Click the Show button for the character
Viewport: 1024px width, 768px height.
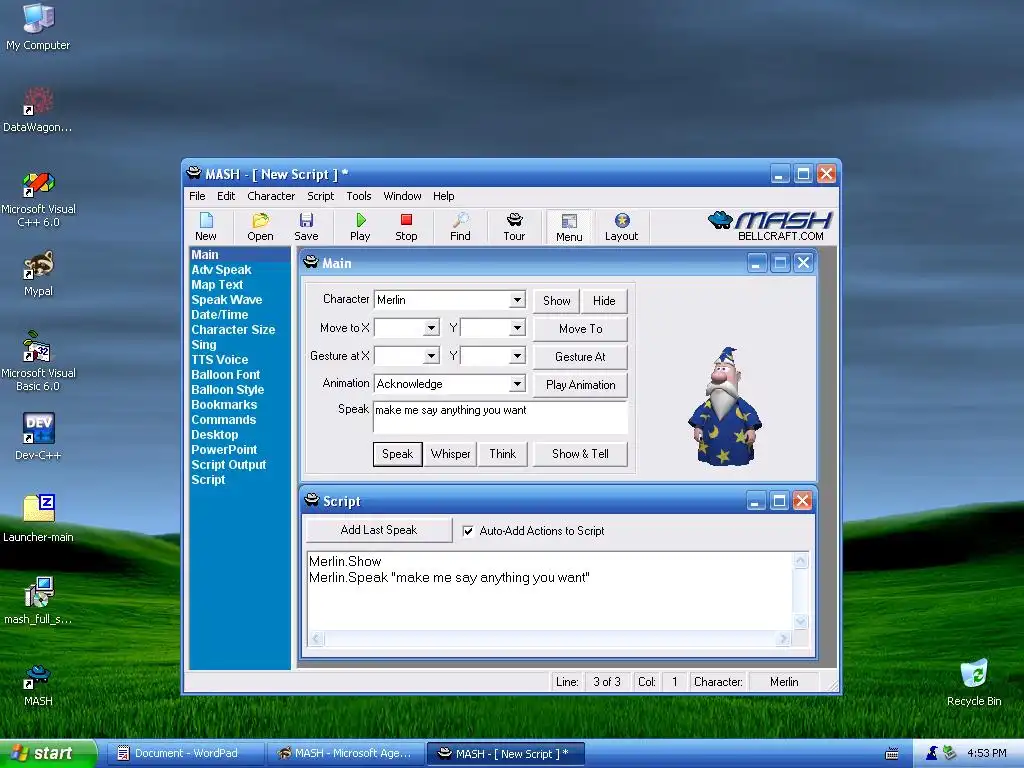pyautogui.click(x=556, y=301)
